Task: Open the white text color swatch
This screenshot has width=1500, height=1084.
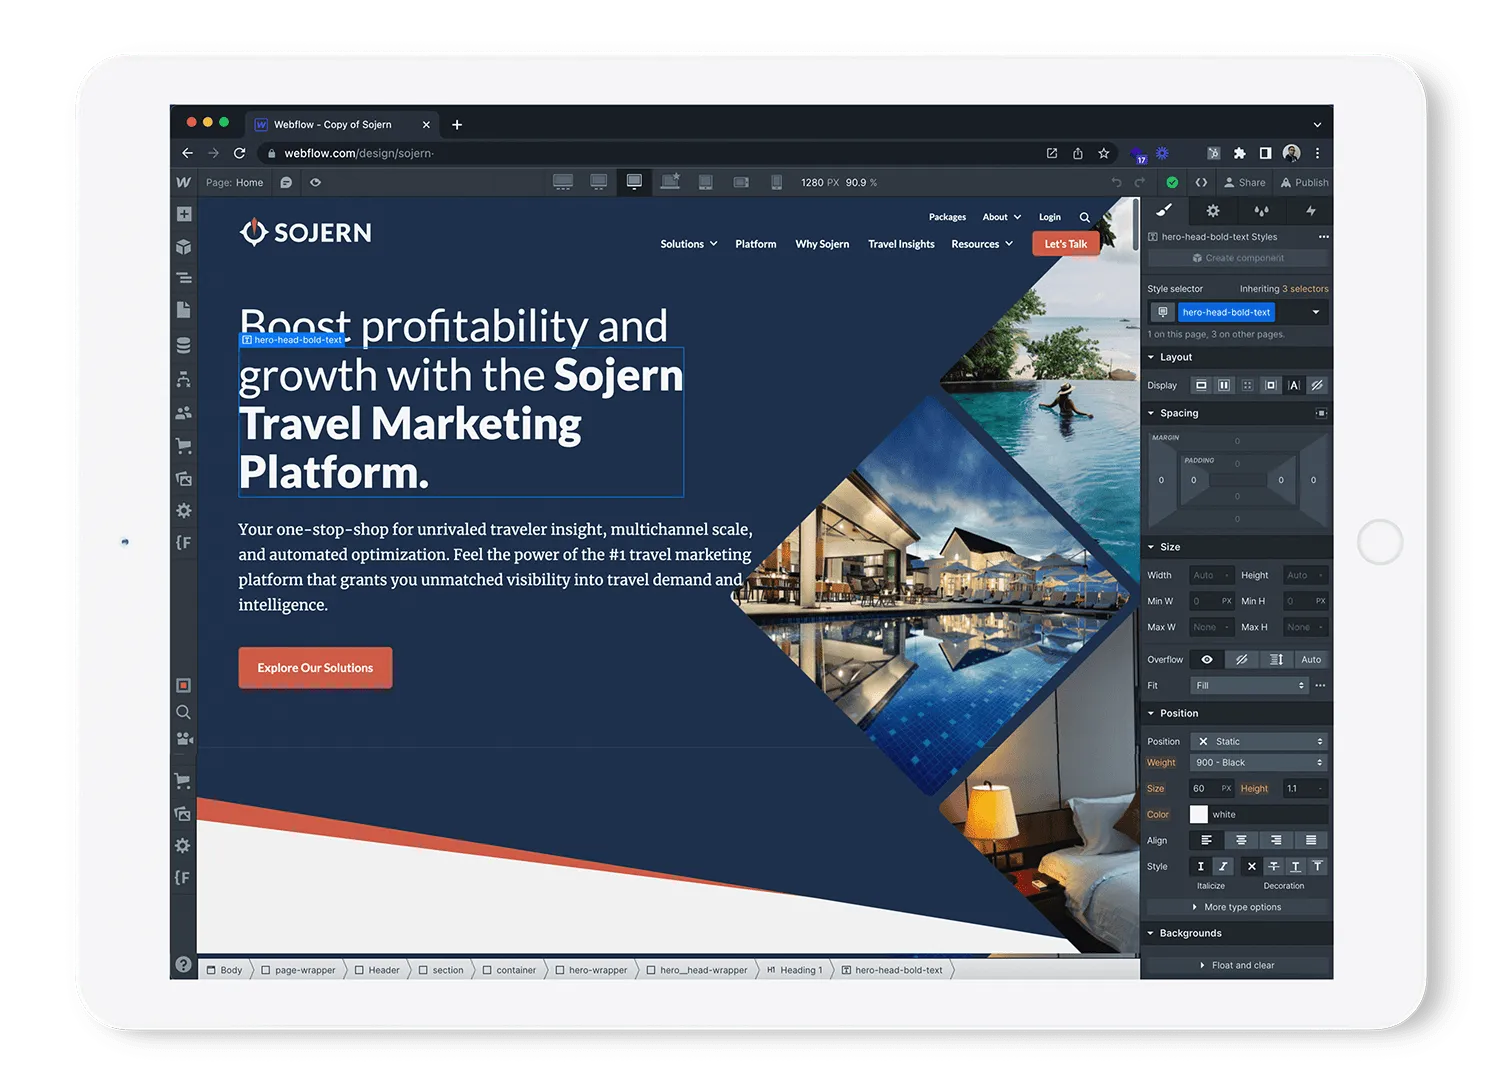Action: (x=1198, y=814)
